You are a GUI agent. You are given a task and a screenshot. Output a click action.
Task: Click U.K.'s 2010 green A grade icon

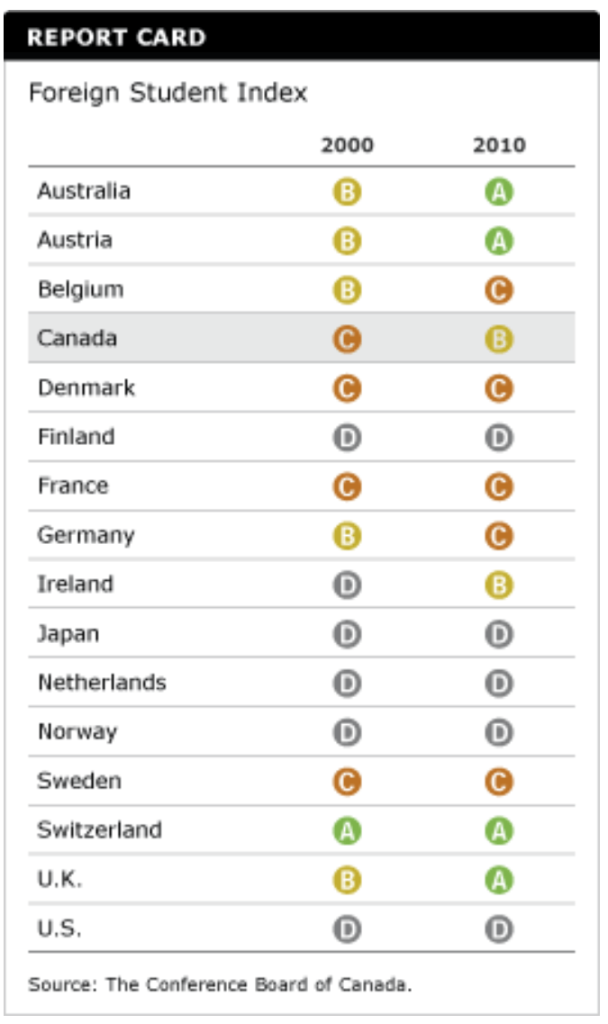(x=498, y=880)
